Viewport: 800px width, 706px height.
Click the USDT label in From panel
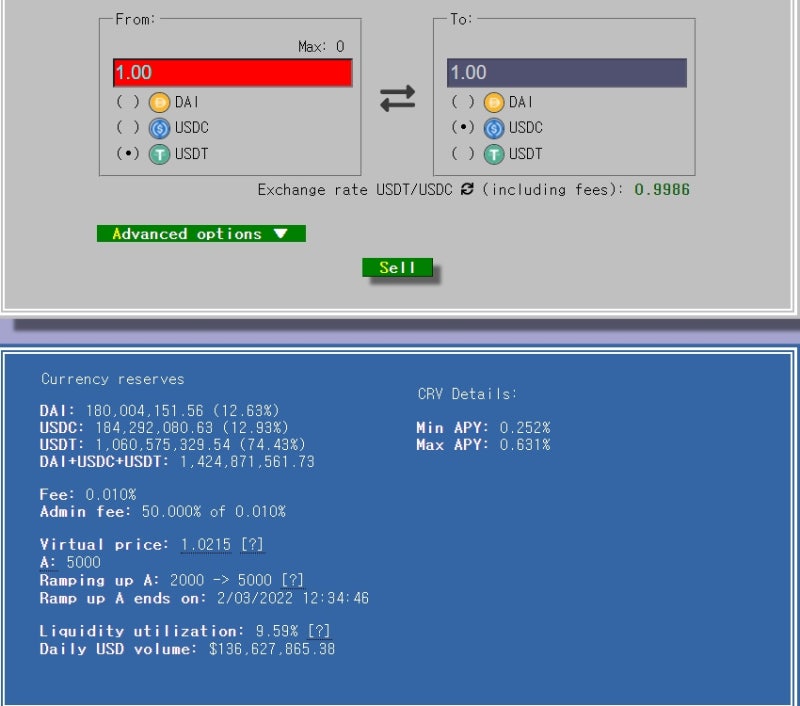(x=191, y=154)
